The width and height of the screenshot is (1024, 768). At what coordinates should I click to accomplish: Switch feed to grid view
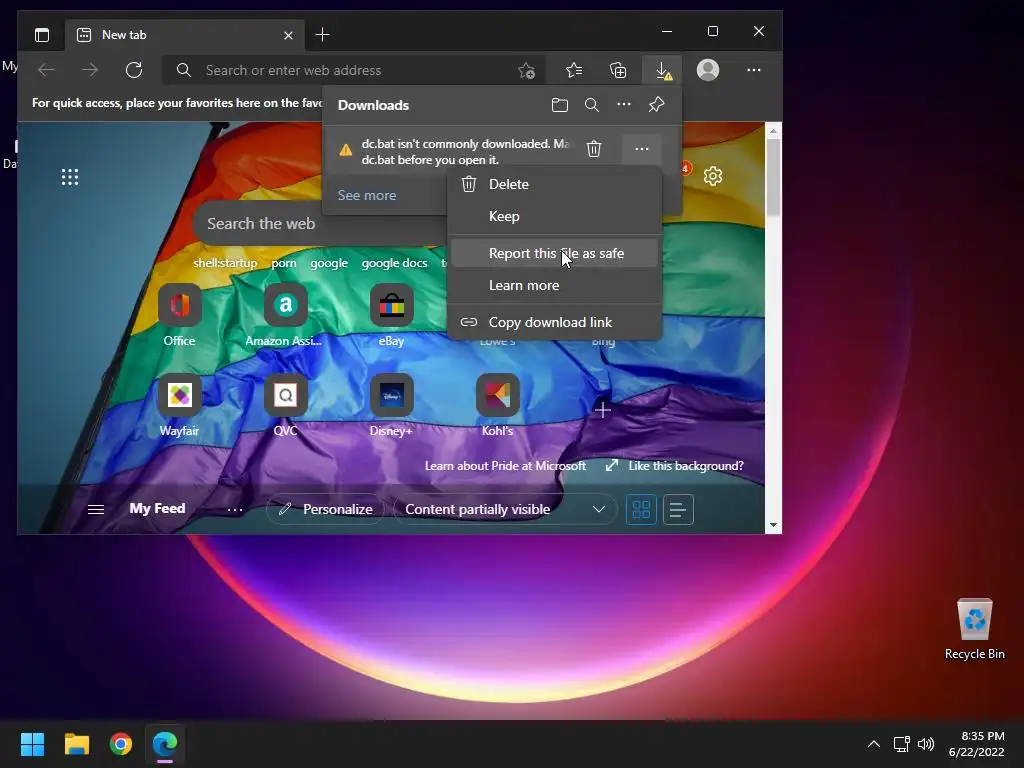pyautogui.click(x=641, y=509)
